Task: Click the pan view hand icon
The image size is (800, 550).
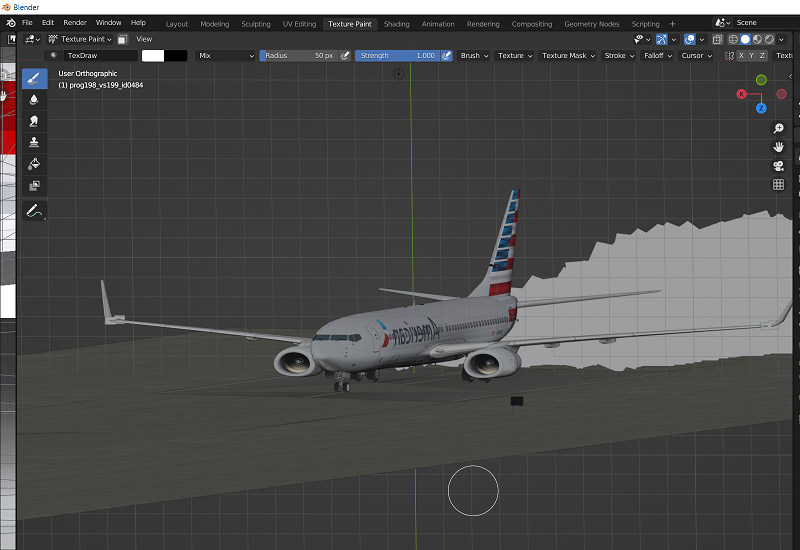Action: (778, 147)
